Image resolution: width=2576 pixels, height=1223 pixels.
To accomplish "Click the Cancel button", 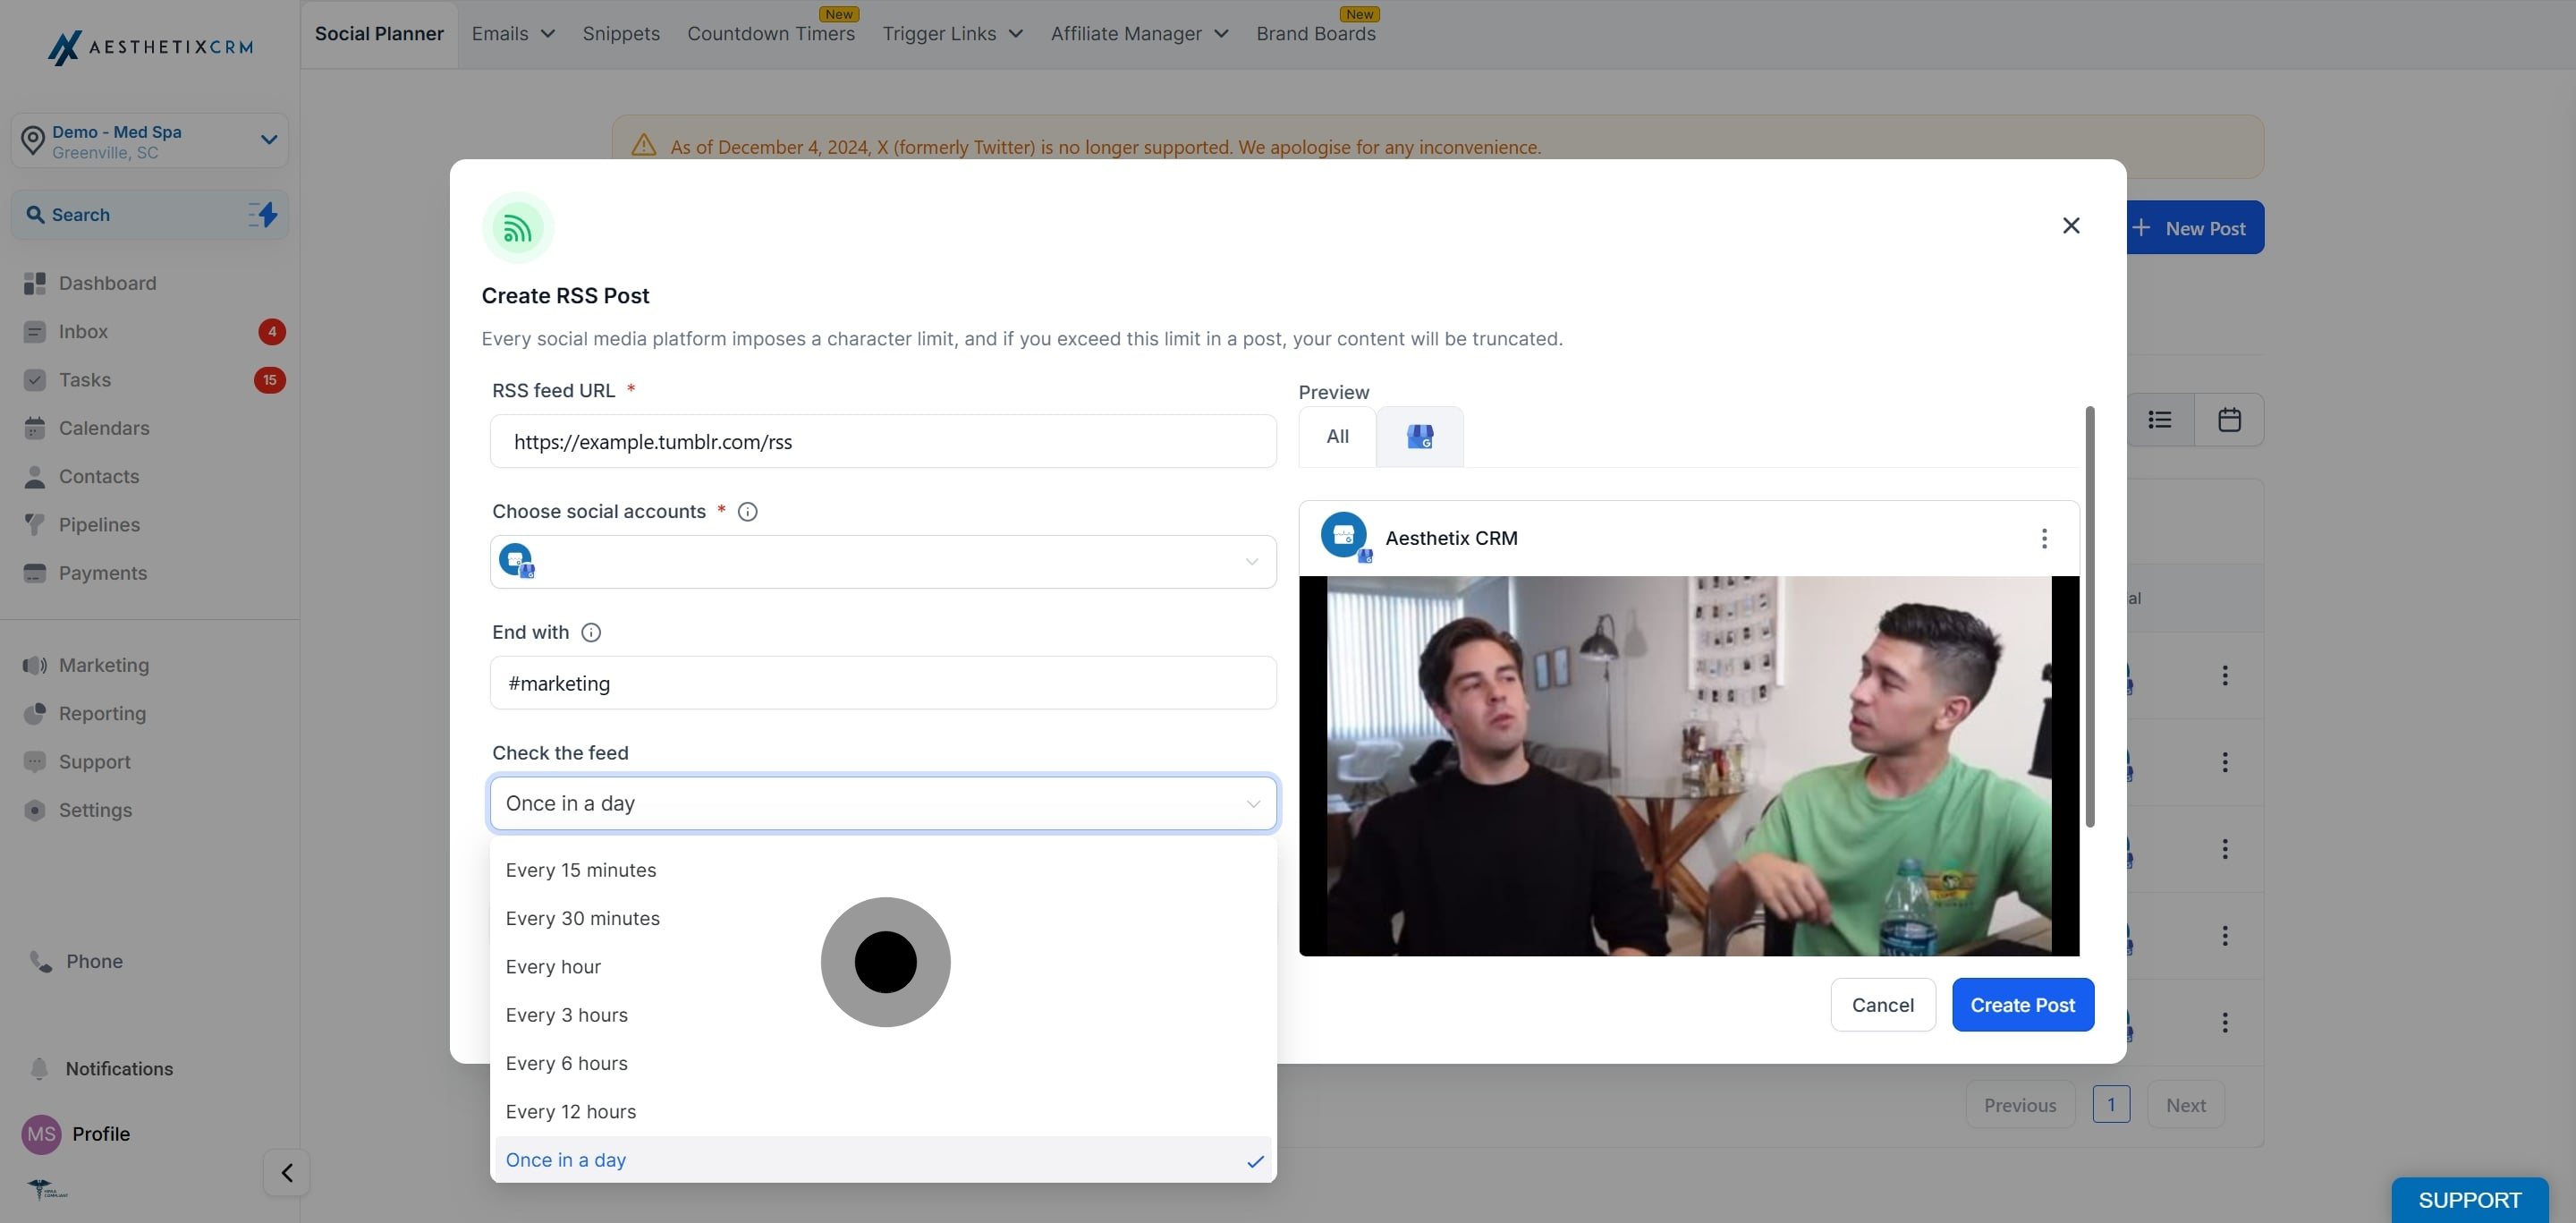I will [x=1882, y=1005].
